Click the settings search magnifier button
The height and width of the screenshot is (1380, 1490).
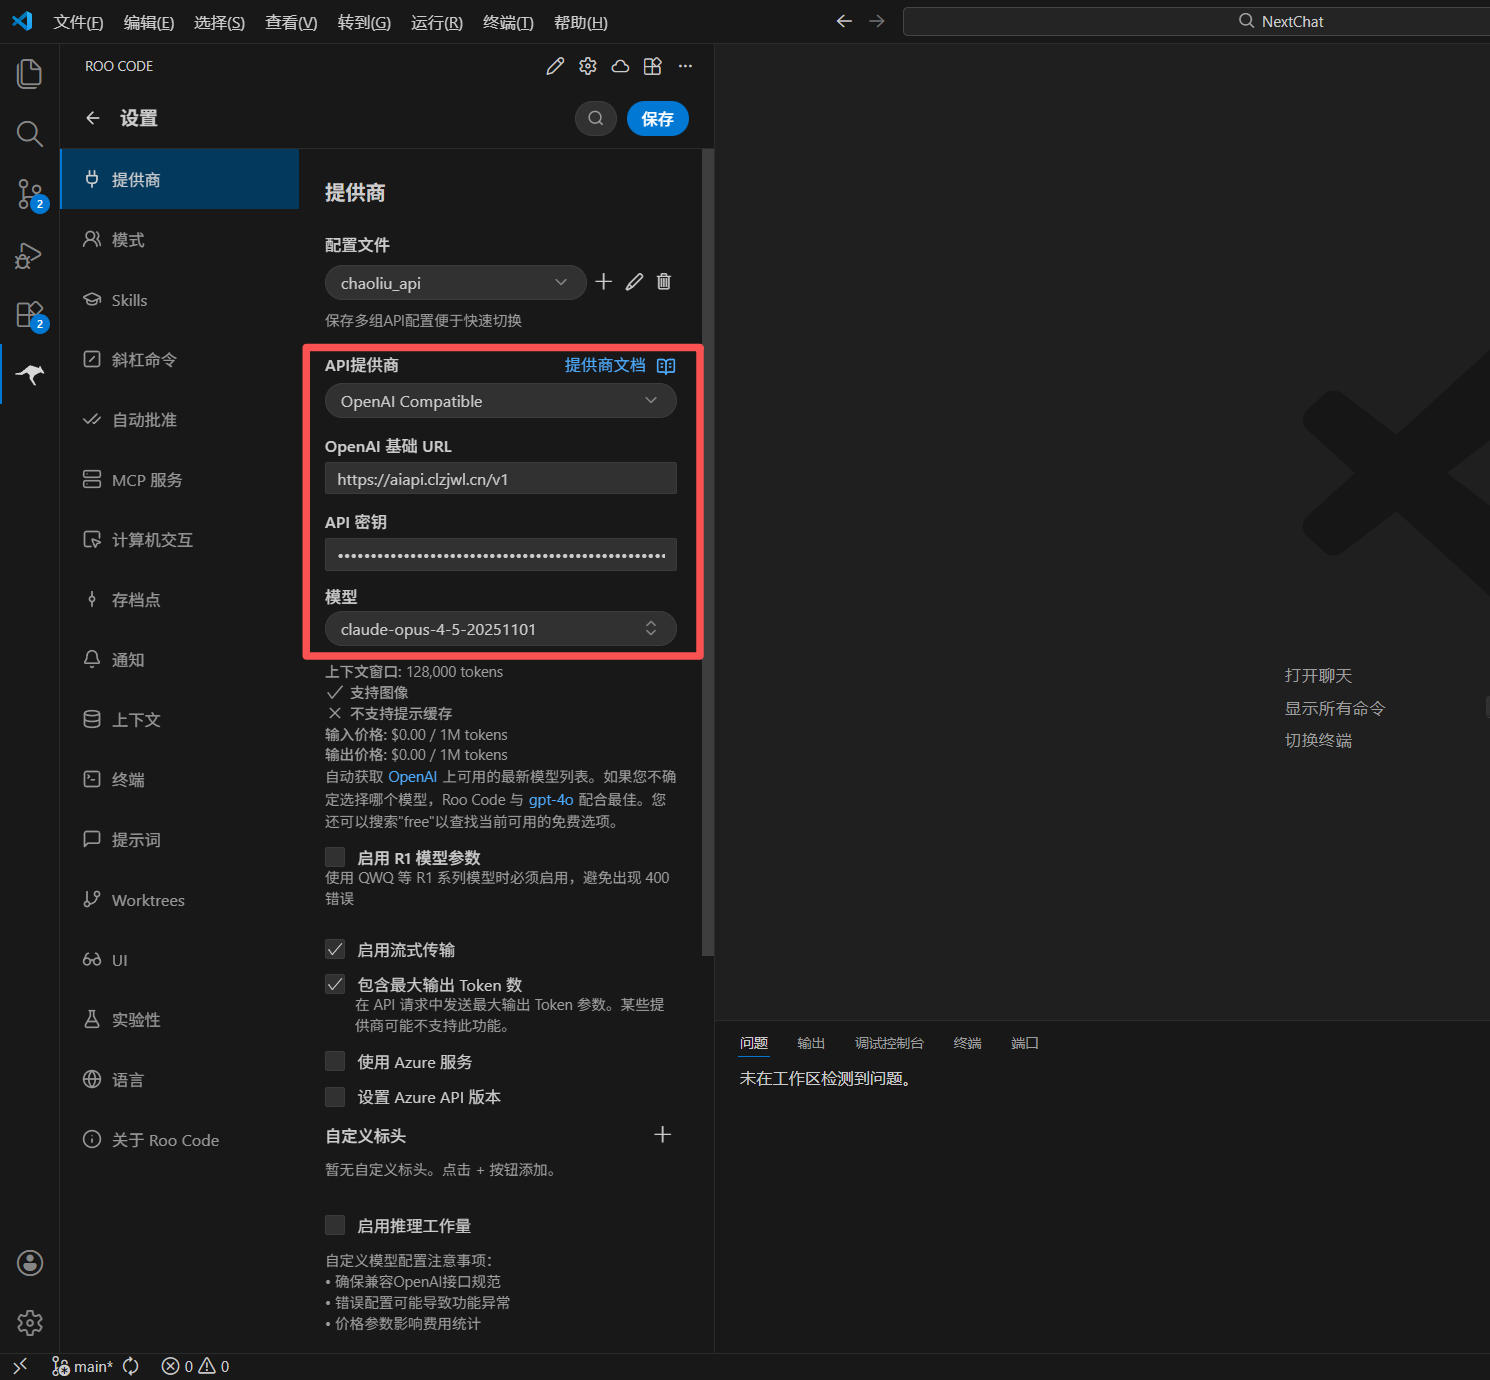(x=595, y=119)
